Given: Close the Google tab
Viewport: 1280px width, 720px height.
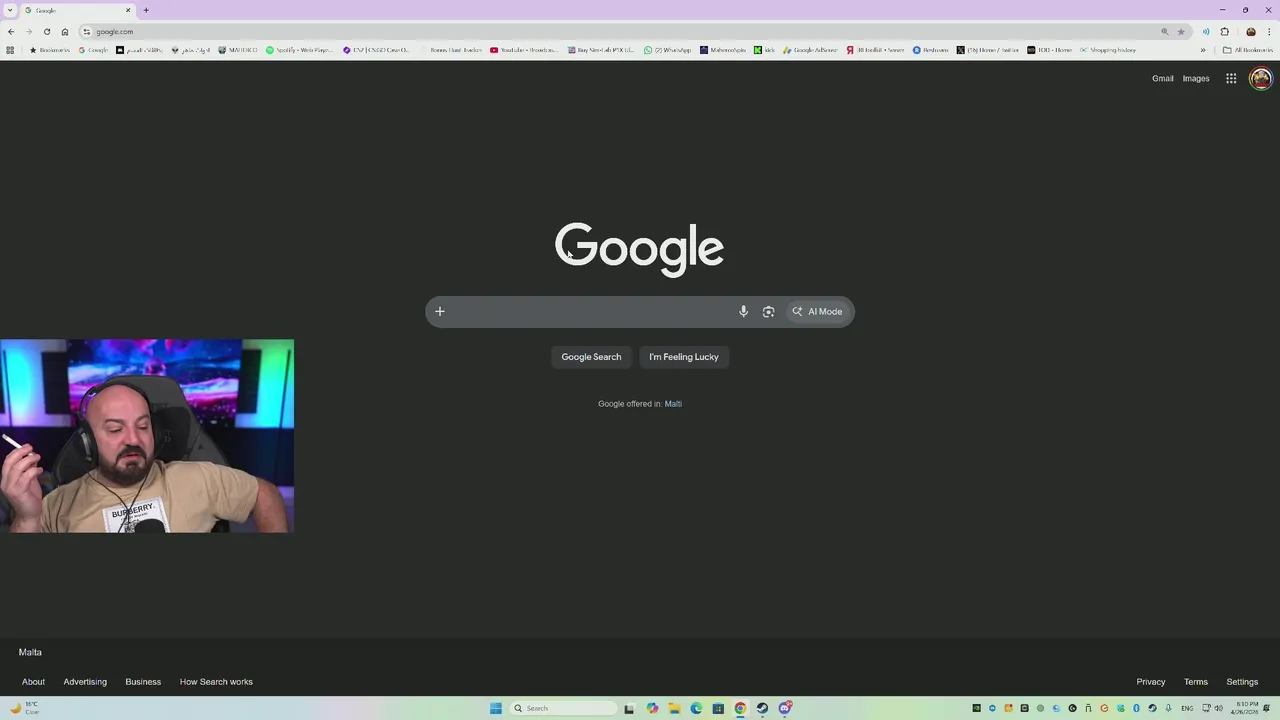Looking at the screenshot, I should 128,10.
